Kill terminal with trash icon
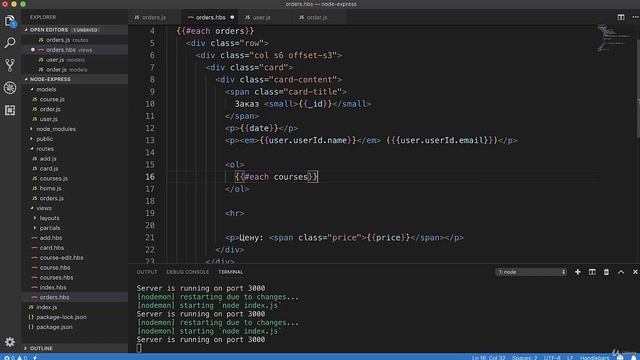Screen dimensions: 640x360 (606, 272)
